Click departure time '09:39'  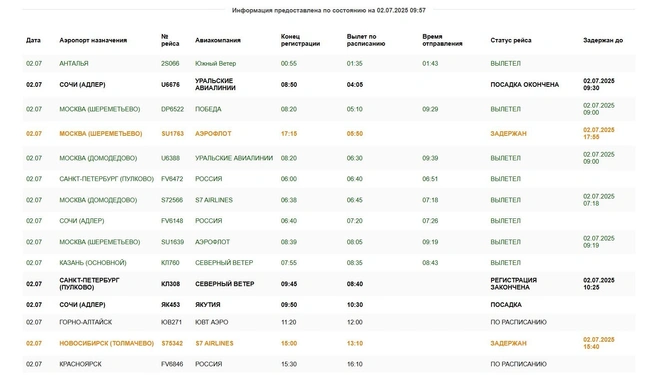click(x=430, y=158)
